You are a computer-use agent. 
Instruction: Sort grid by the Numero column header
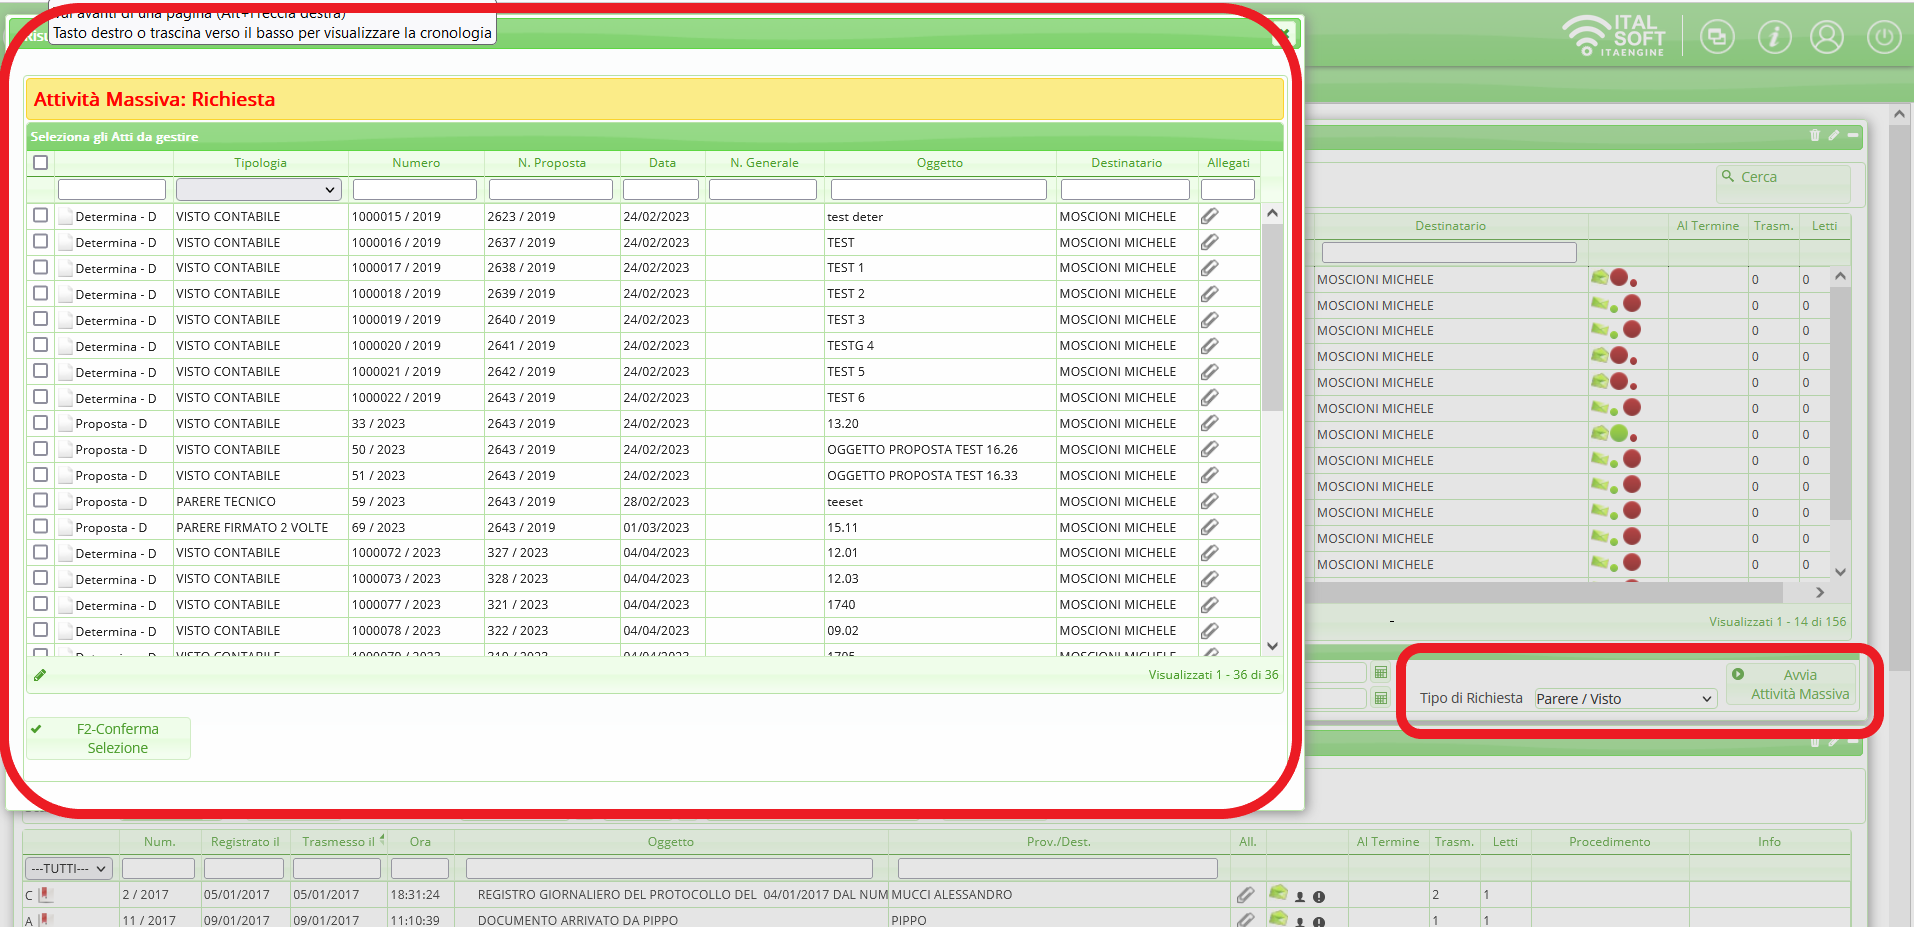pyautogui.click(x=416, y=163)
